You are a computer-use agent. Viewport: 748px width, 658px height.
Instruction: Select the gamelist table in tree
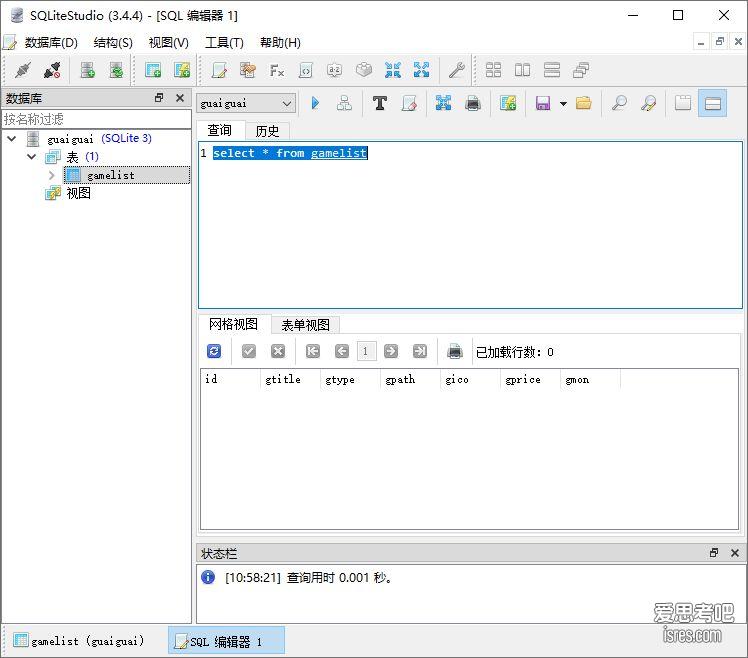(x=126, y=175)
